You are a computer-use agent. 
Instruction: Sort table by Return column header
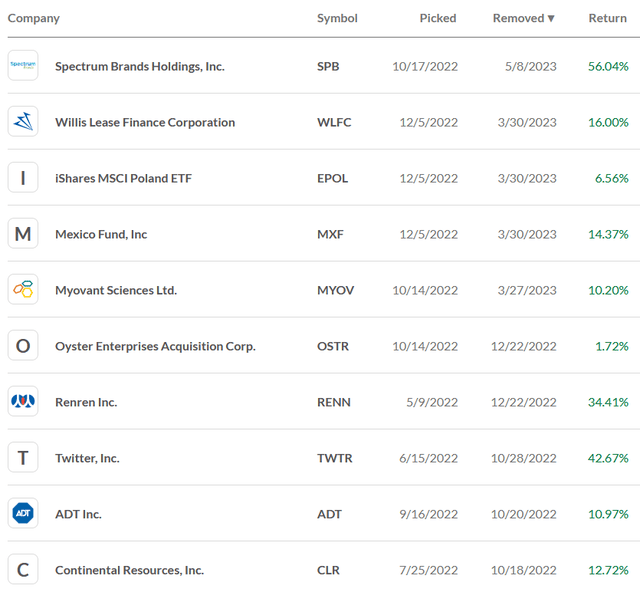point(608,18)
